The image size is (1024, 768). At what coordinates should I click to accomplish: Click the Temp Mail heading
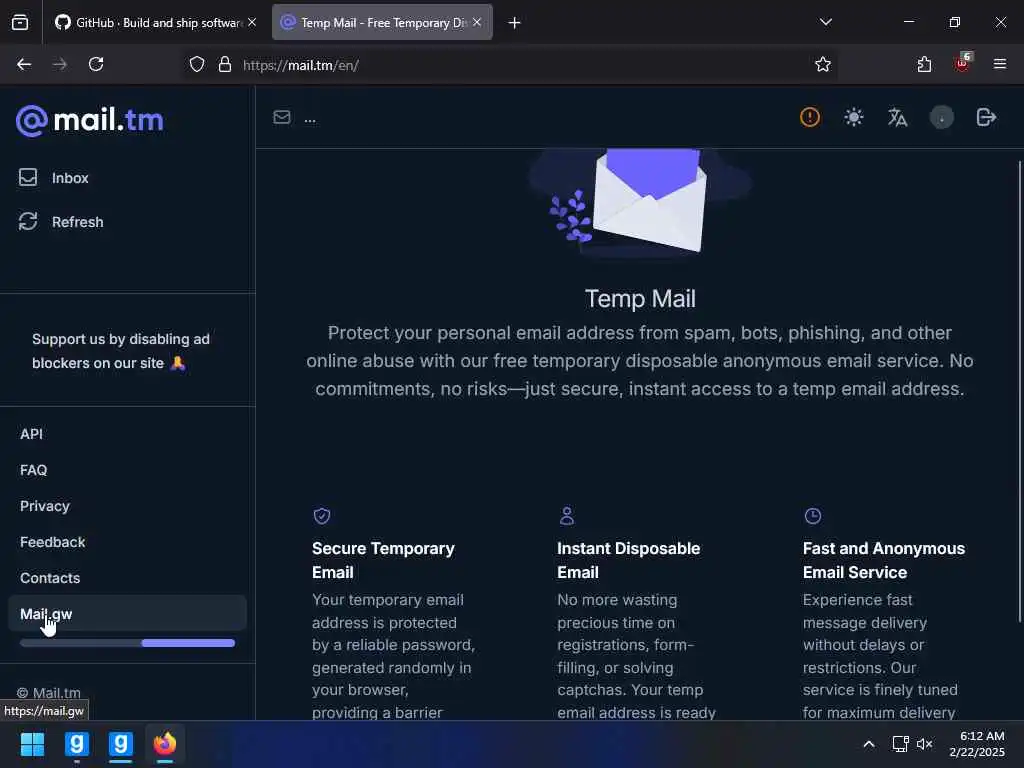point(640,299)
